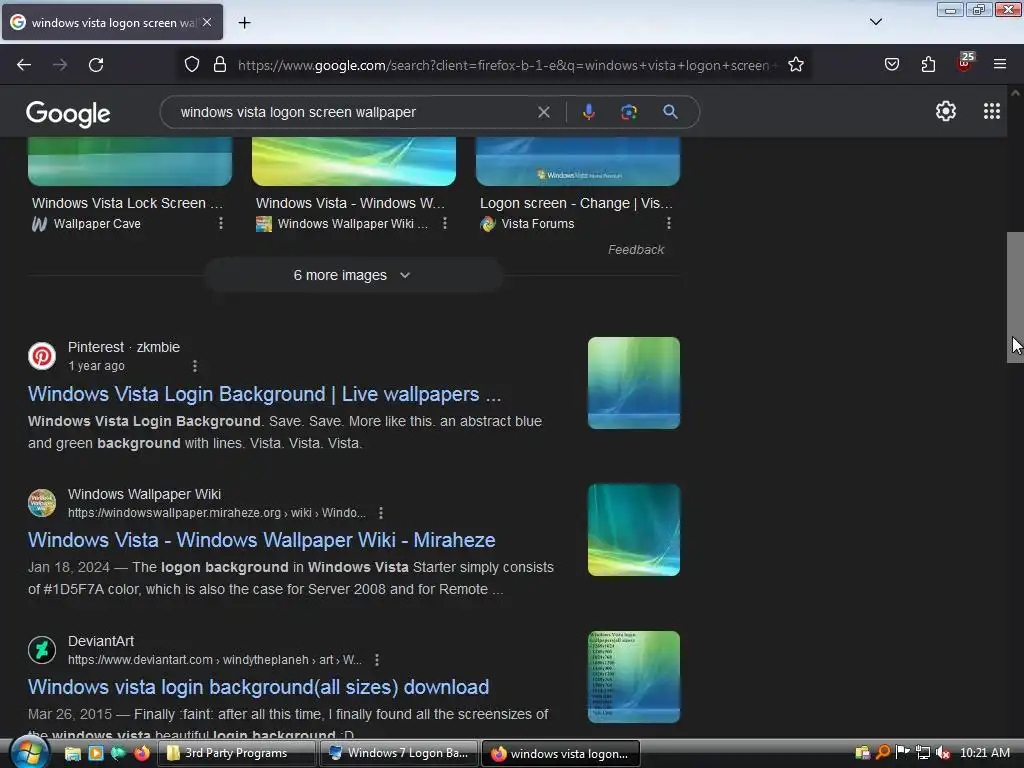Screen dimensions: 1024x768
Task: Launch Firefox from quick launch
Action: click(142, 753)
